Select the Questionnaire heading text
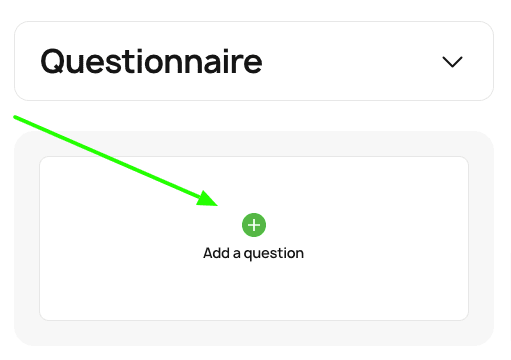 (151, 61)
